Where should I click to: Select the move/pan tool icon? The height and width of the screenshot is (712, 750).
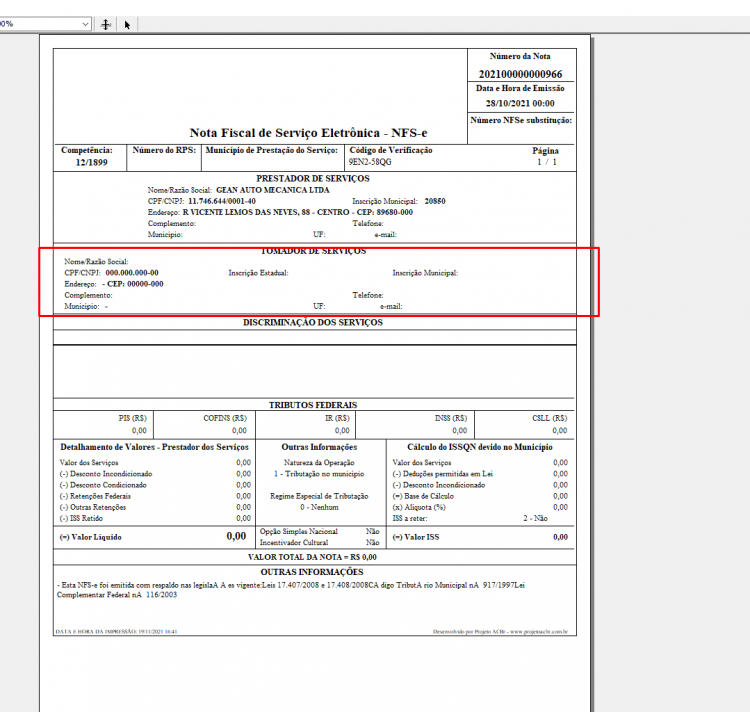click(106, 24)
